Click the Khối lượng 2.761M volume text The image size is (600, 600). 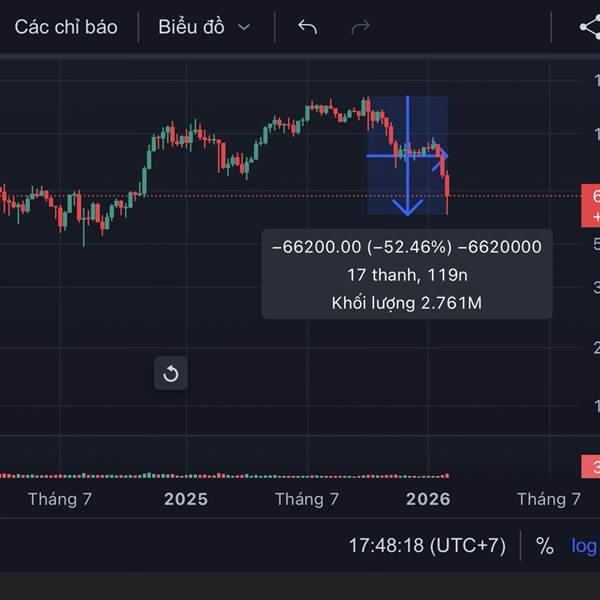click(406, 302)
